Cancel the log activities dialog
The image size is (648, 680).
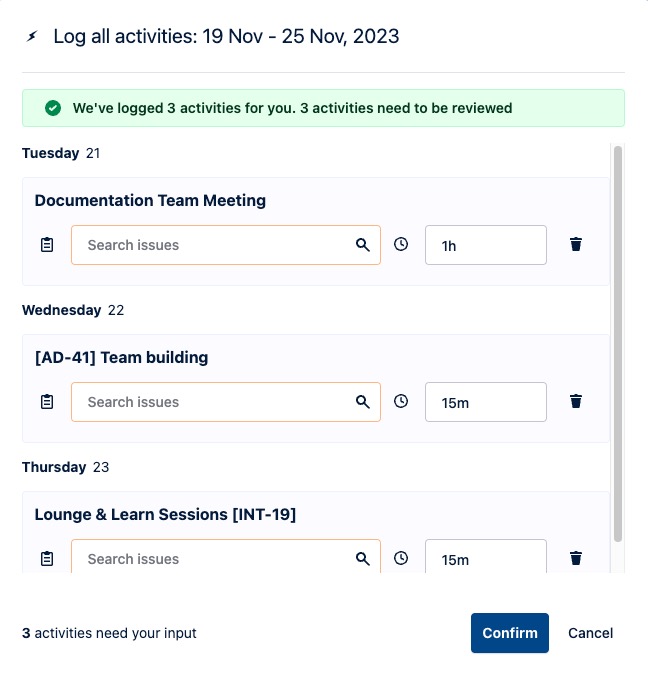pyautogui.click(x=591, y=633)
